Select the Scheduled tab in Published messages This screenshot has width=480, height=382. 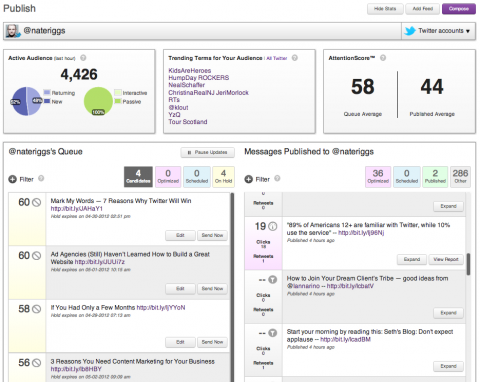(x=407, y=177)
